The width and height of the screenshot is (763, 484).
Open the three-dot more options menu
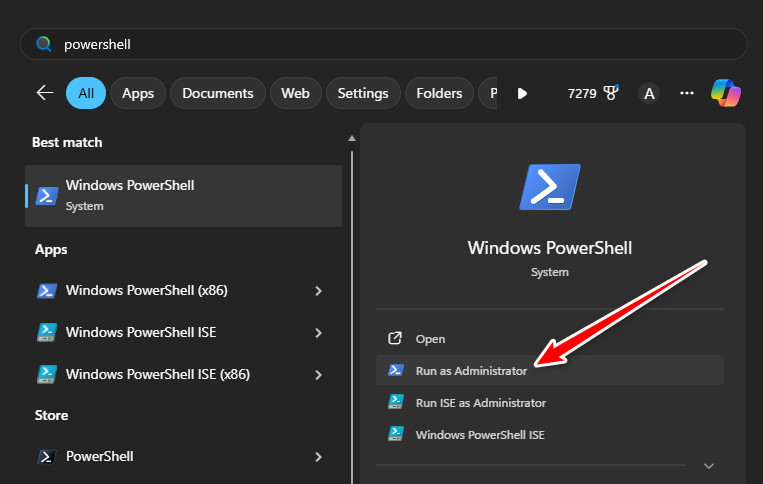686,93
